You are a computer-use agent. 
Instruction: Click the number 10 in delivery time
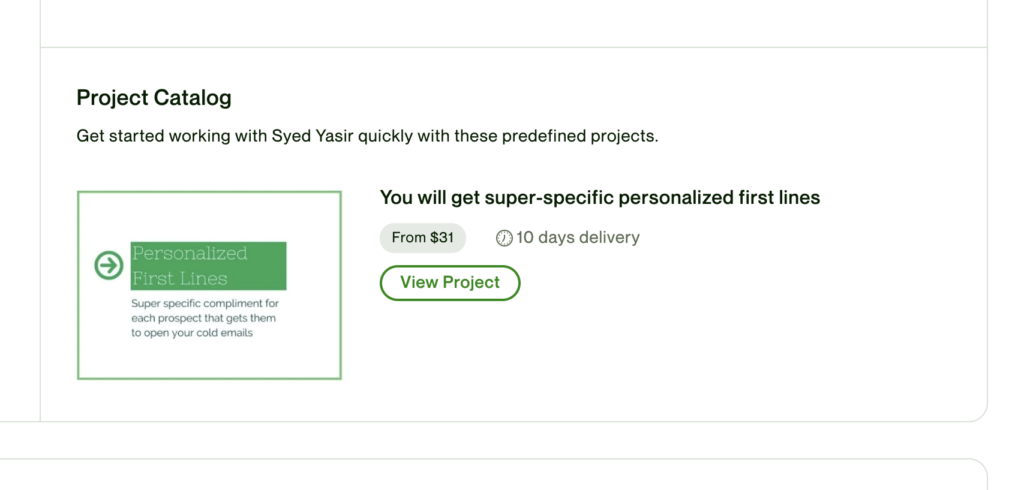(525, 238)
